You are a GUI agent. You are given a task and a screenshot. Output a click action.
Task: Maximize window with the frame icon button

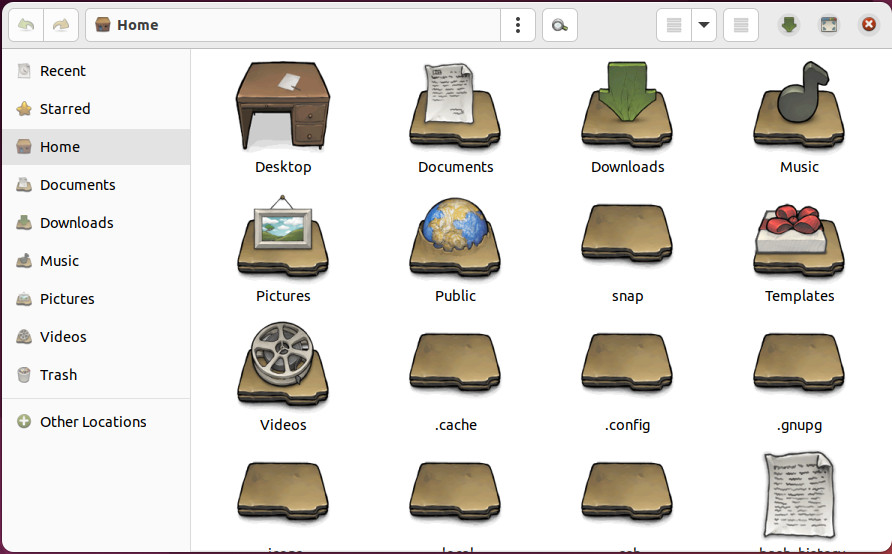[829, 25]
